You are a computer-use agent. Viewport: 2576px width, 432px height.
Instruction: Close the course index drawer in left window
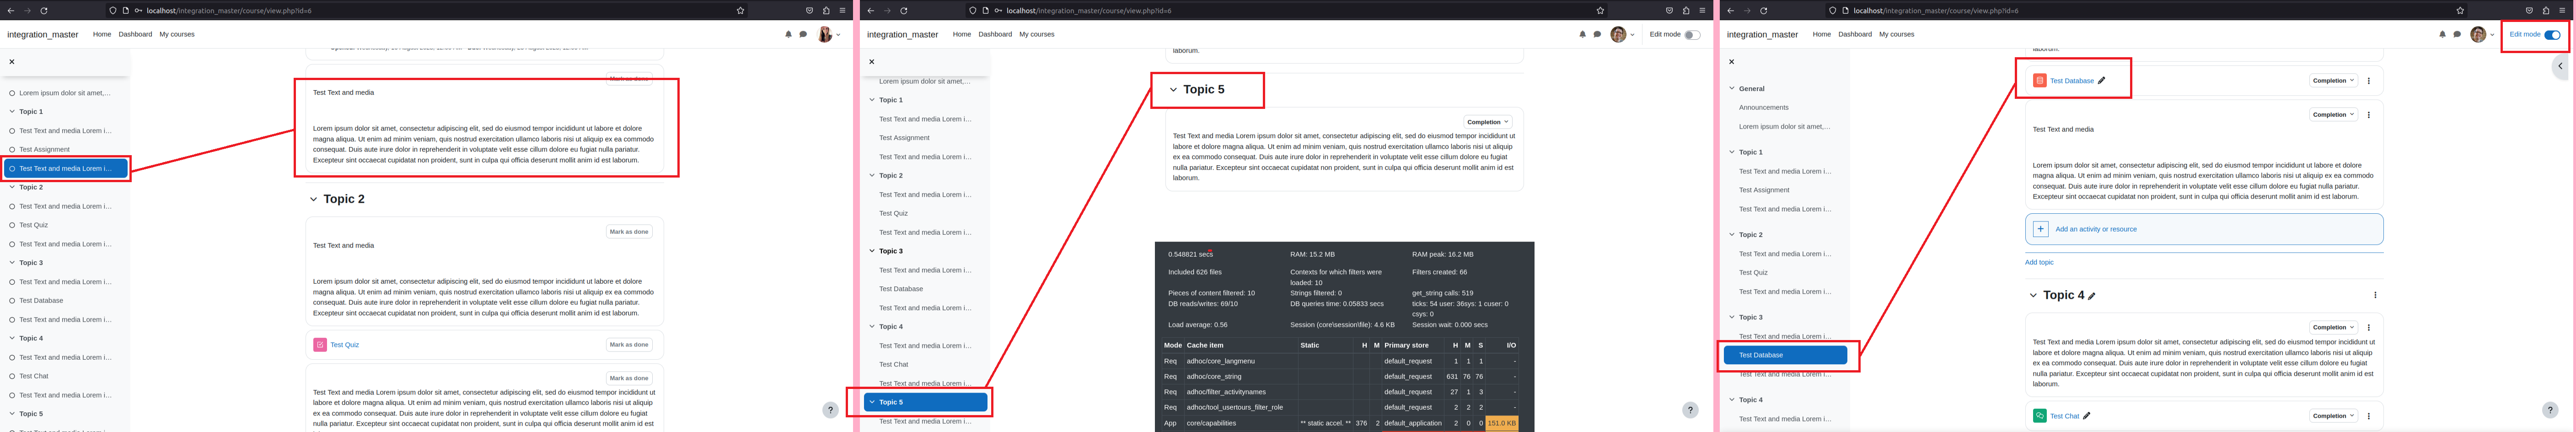pyautogui.click(x=12, y=62)
